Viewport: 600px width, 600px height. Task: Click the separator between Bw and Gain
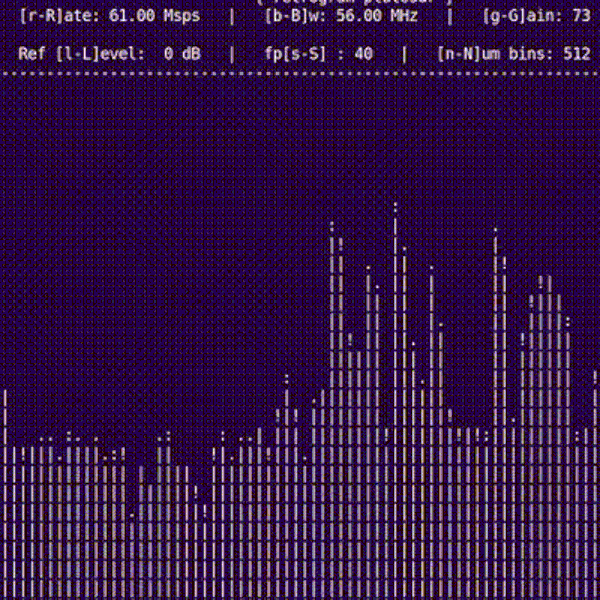pyautogui.click(x=450, y=16)
